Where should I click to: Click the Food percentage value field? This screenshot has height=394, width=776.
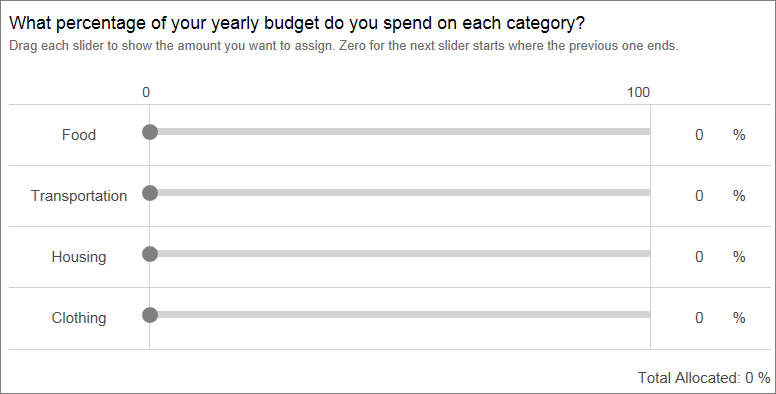(x=699, y=135)
